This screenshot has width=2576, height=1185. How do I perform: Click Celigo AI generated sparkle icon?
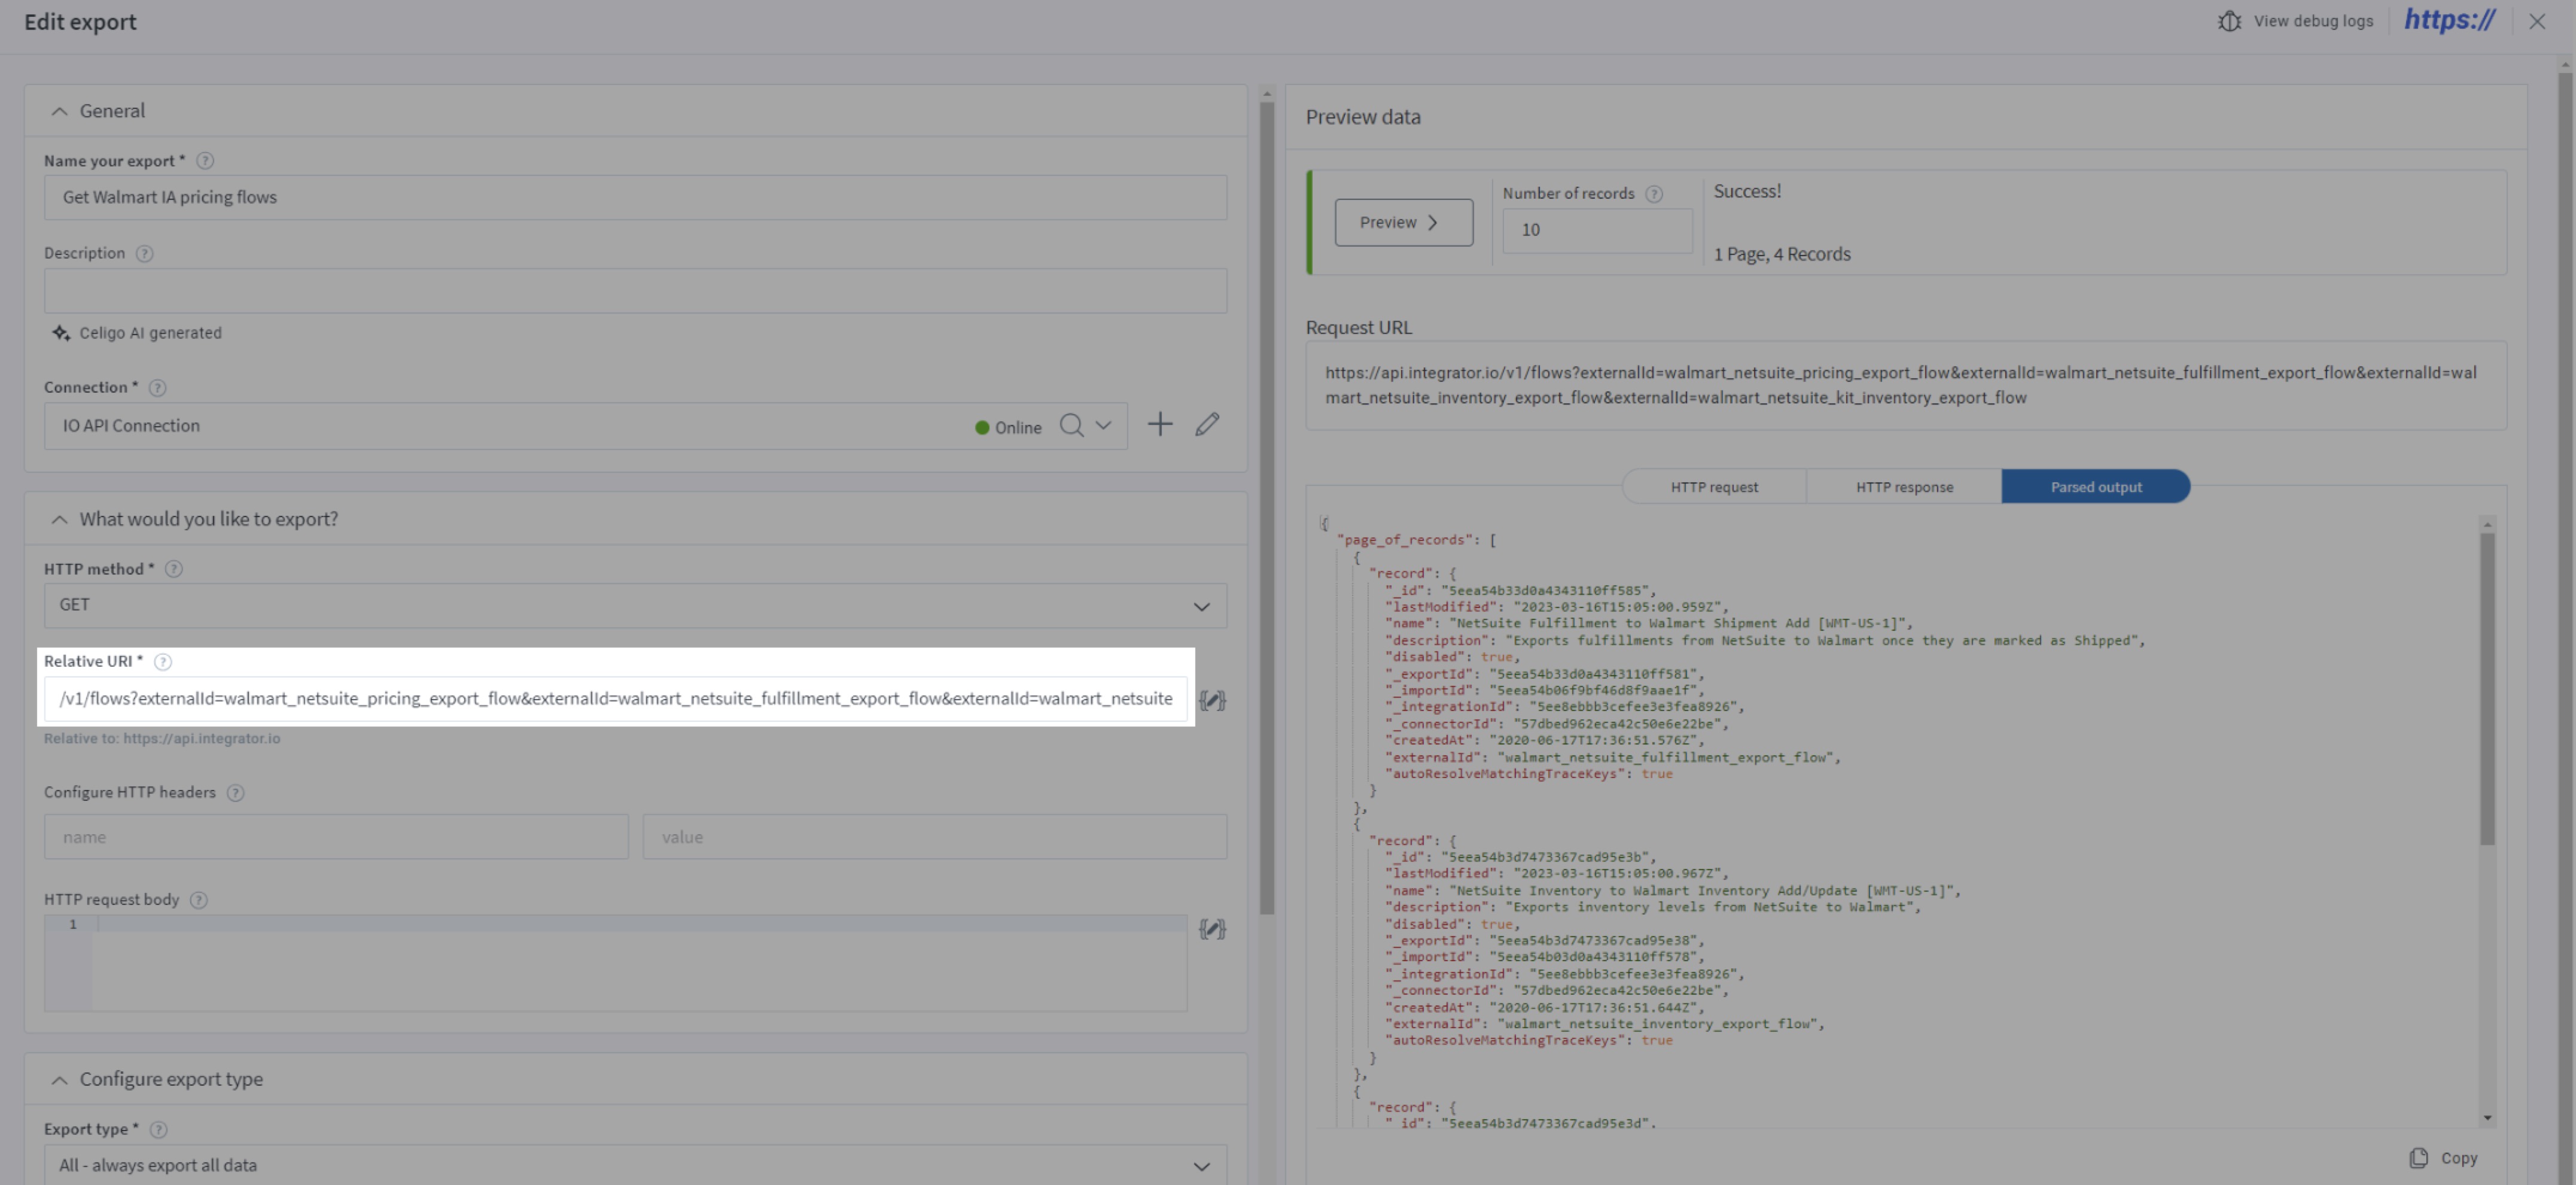click(61, 333)
